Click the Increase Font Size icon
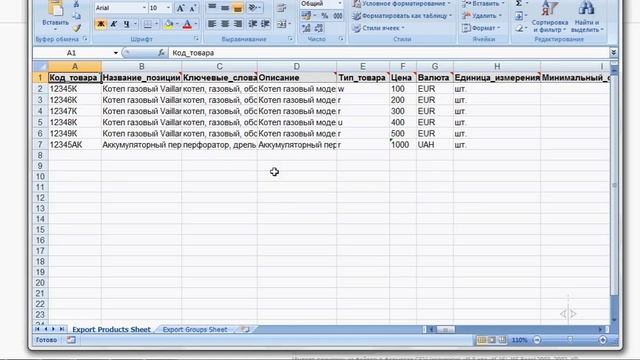 pyautogui.click(x=180, y=8)
